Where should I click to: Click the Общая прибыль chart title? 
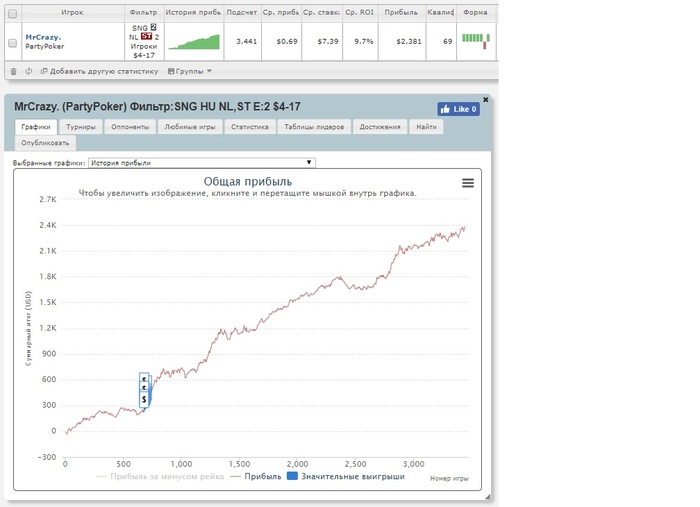[248, 182]
